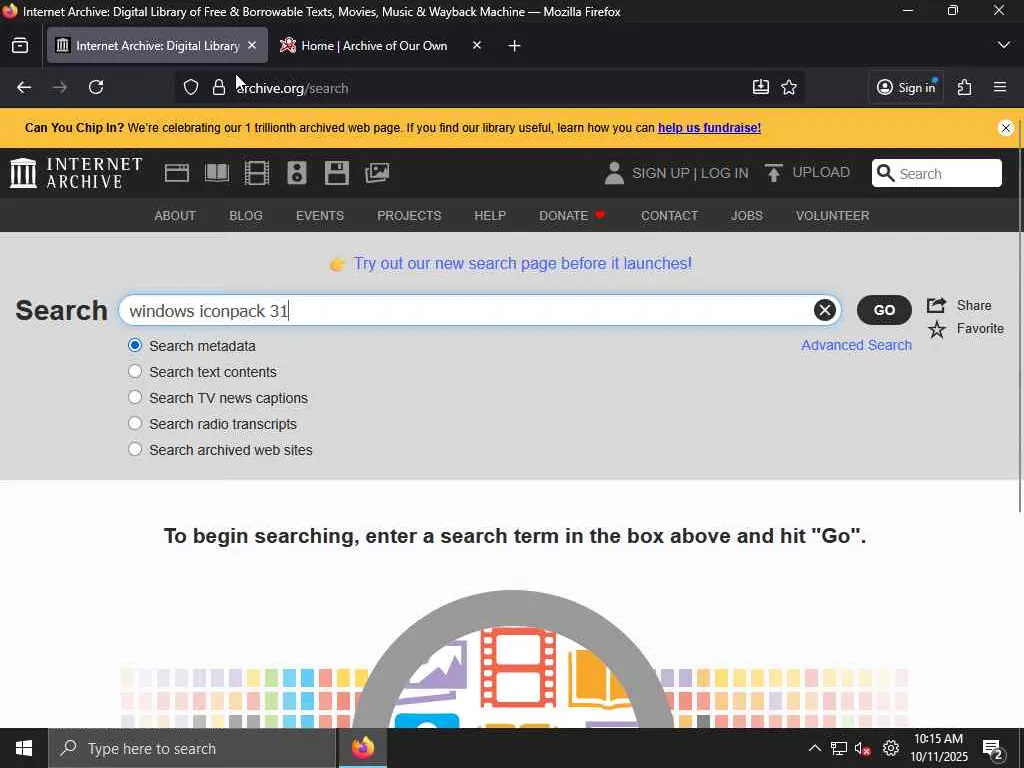Close the Internet Archive tab

[252, 45]
